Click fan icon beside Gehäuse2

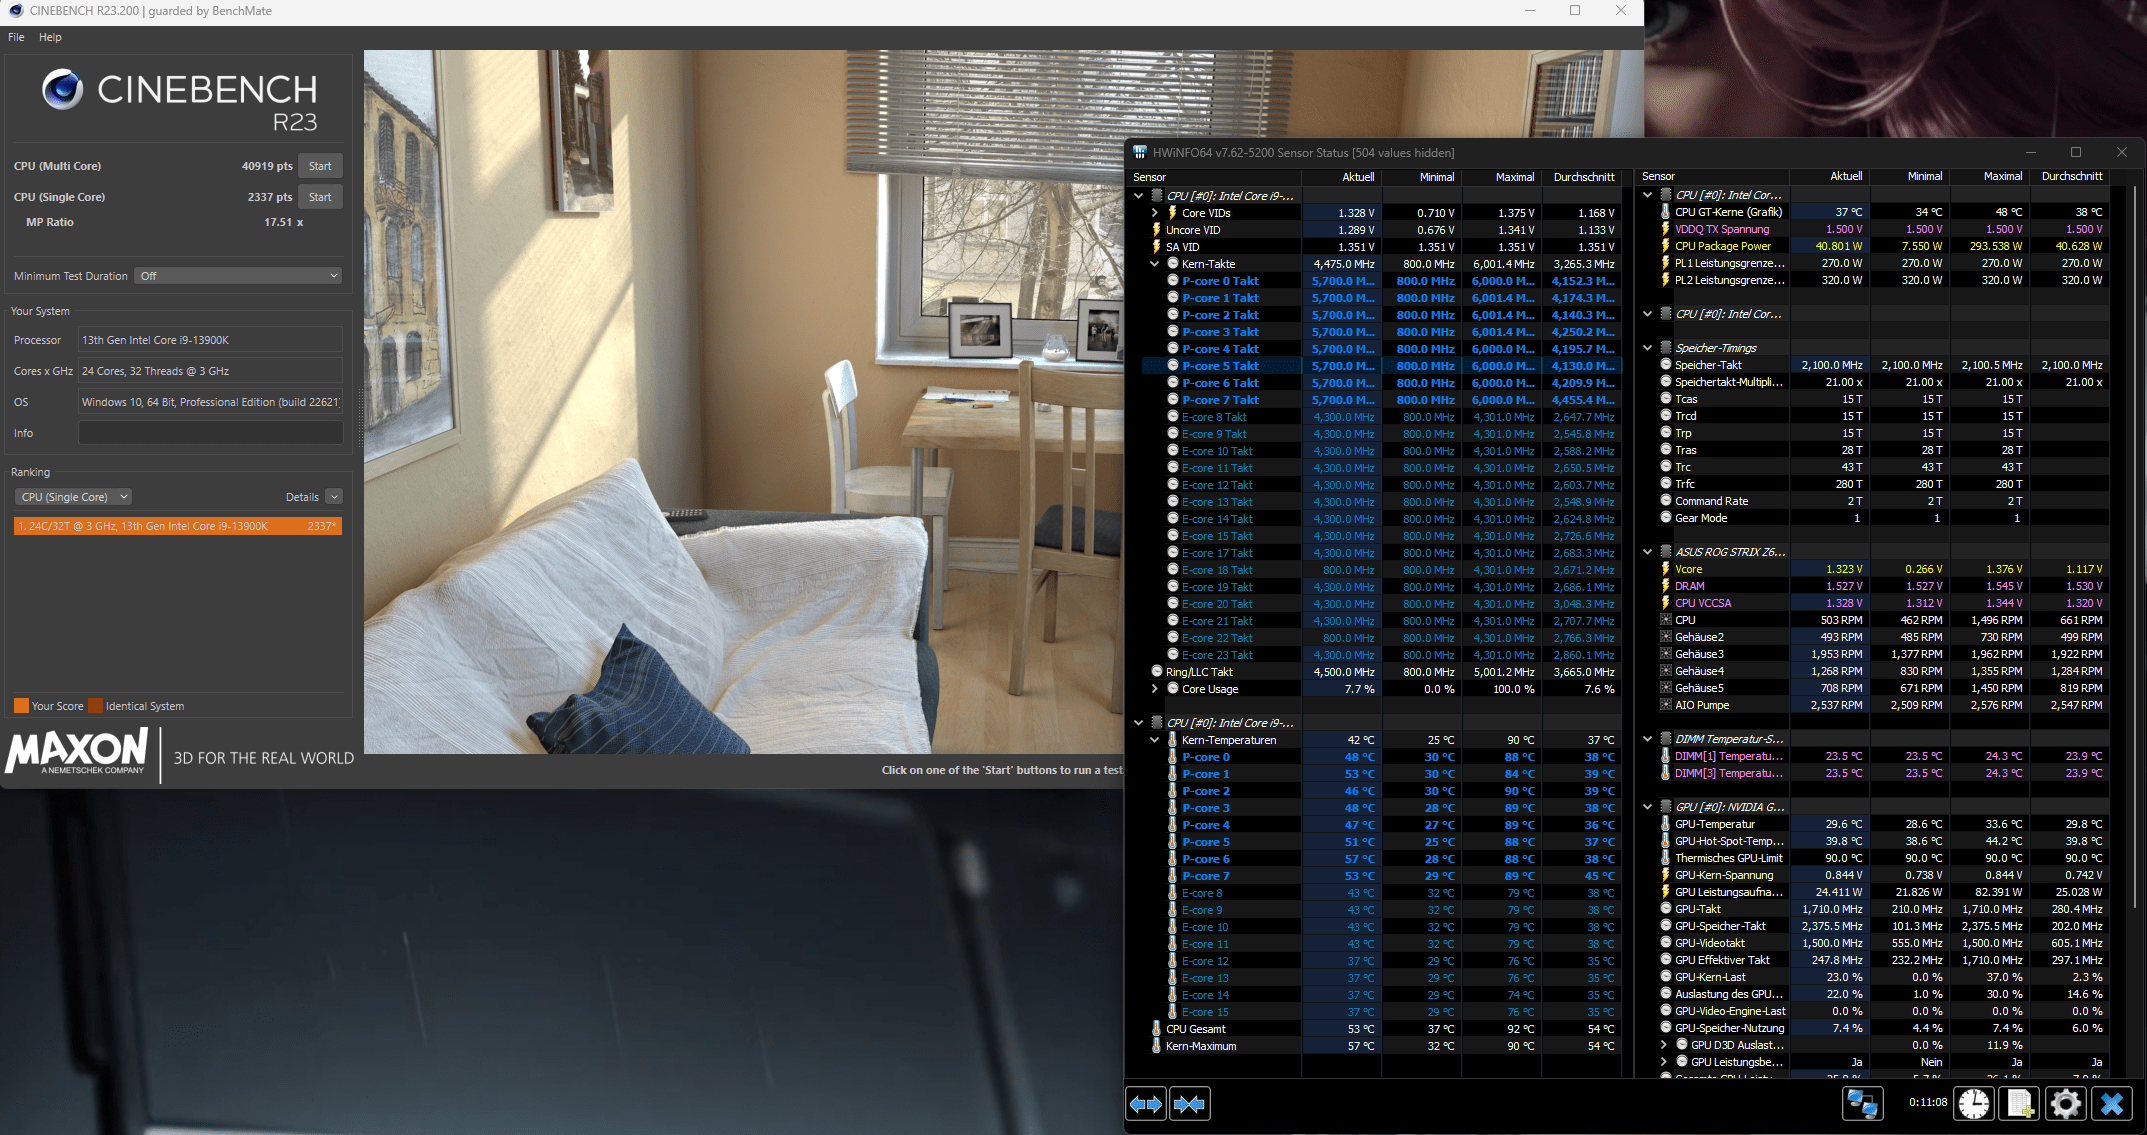click(x=1666, y=637)
